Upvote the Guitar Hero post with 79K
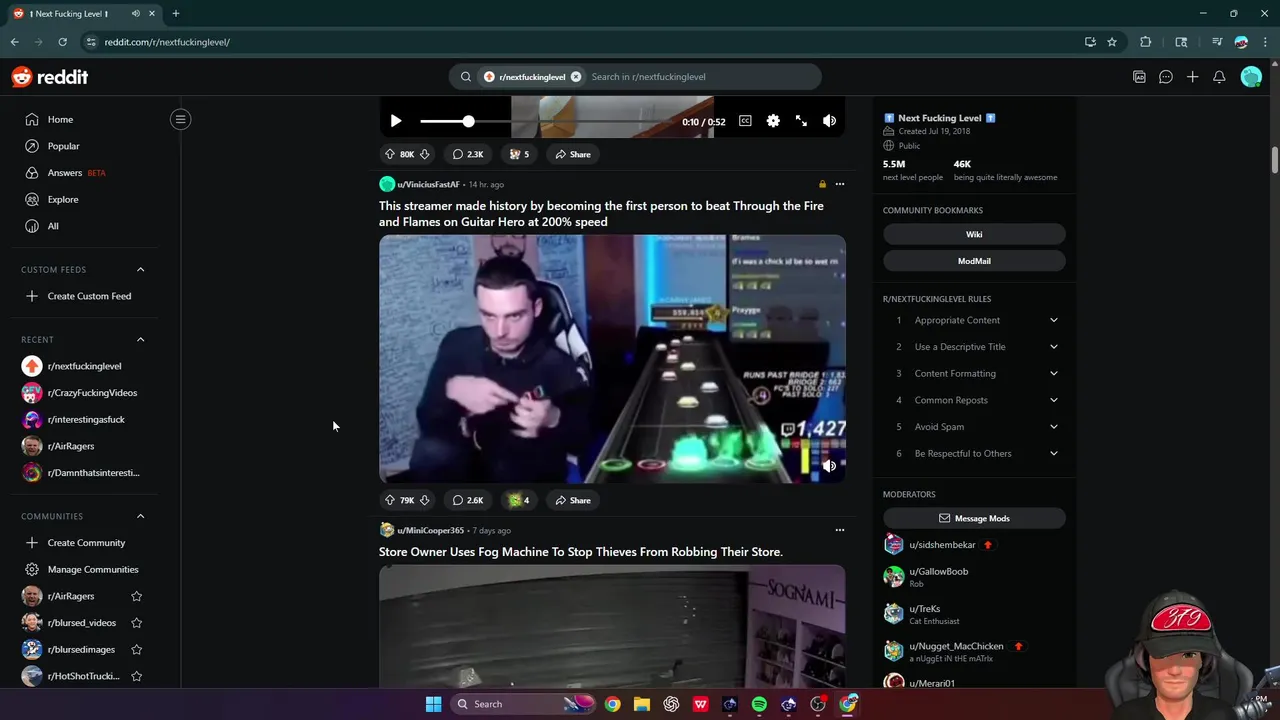Screen dimensions: 1280x720 pos(389,500)
